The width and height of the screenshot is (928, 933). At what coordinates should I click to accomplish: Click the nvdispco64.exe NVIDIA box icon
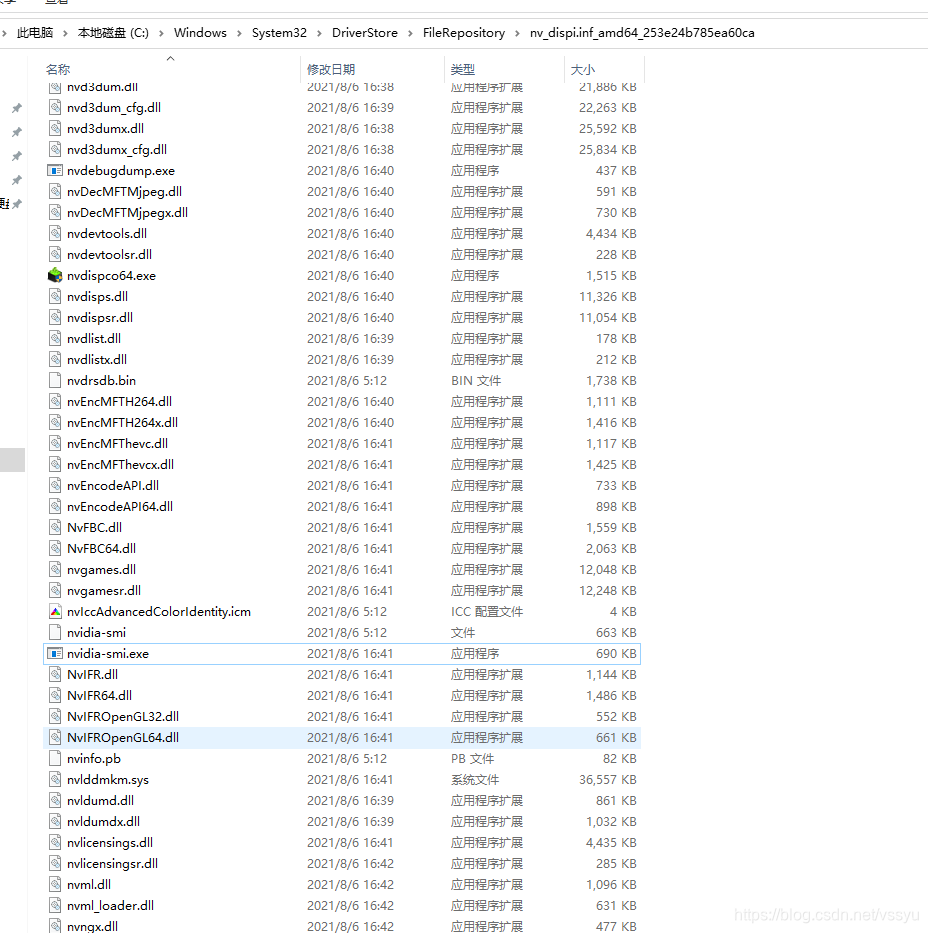coord(55,275)
